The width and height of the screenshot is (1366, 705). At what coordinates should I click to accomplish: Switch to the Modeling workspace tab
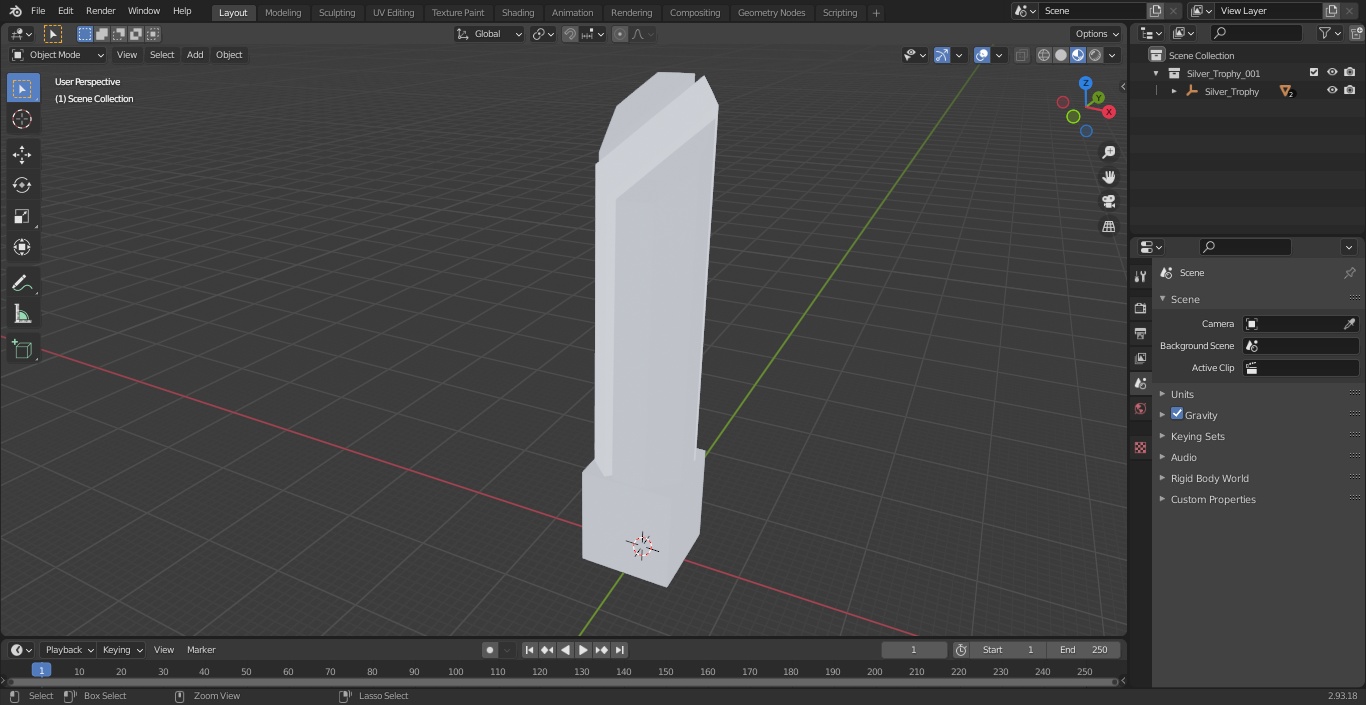[283, 12]
